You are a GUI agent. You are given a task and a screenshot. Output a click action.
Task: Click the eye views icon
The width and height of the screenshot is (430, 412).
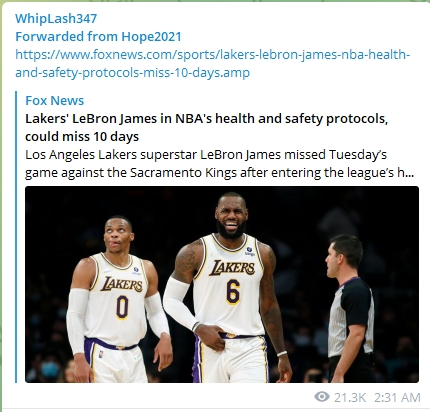pyautogui.click(x=322, y=397)
